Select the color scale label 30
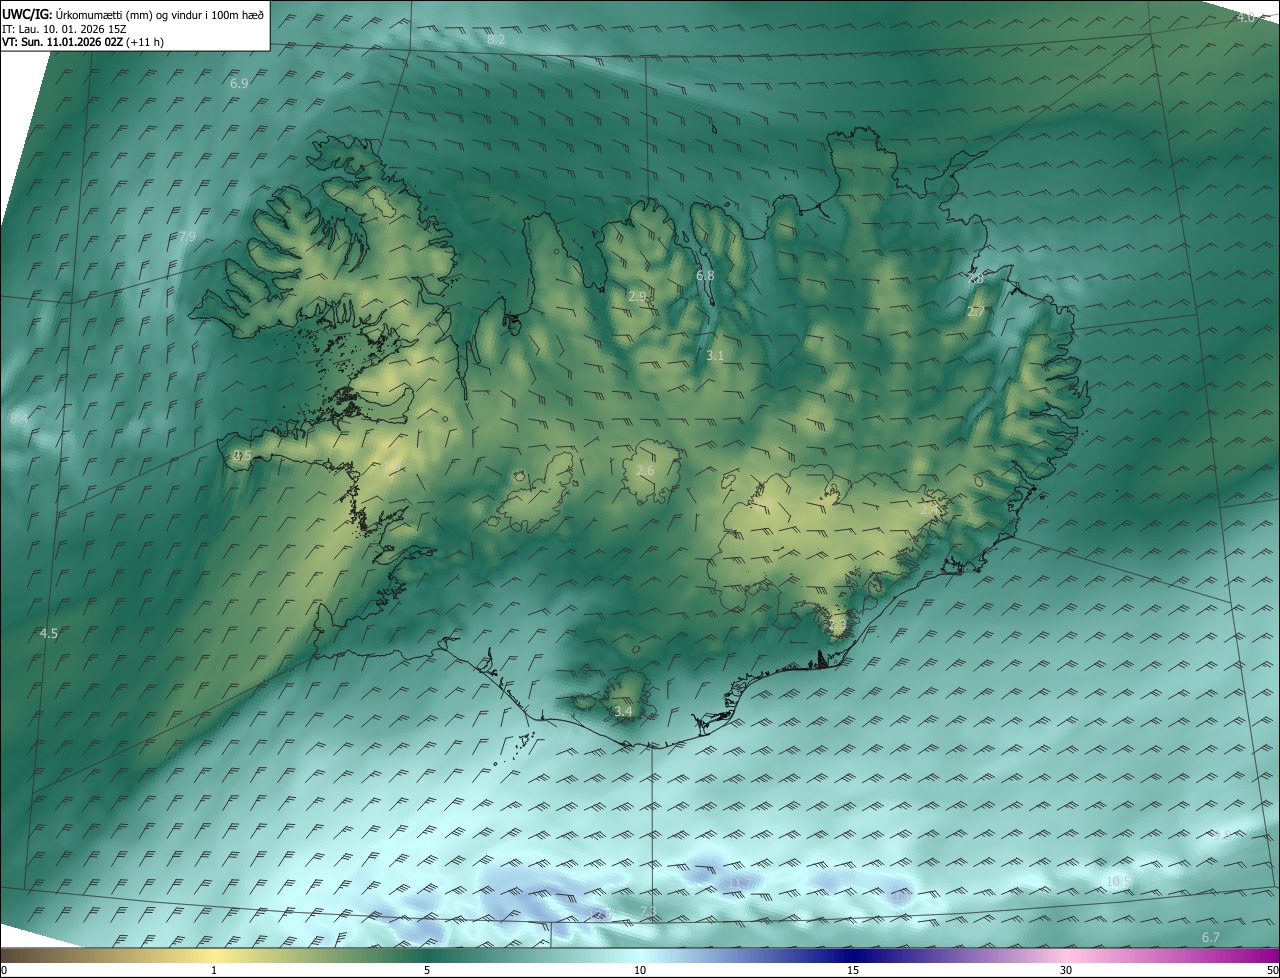Image resolution: width=1280 pixels, height=978 pixels. coord(1066,970)
